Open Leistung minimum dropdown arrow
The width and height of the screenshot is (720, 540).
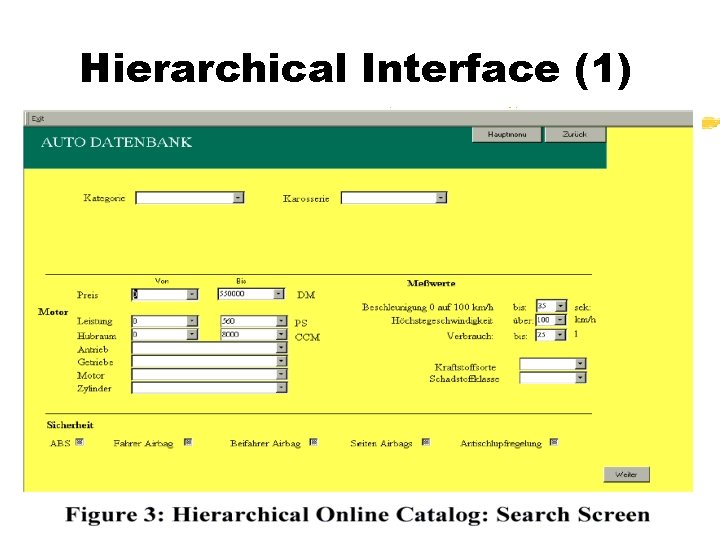192,321
